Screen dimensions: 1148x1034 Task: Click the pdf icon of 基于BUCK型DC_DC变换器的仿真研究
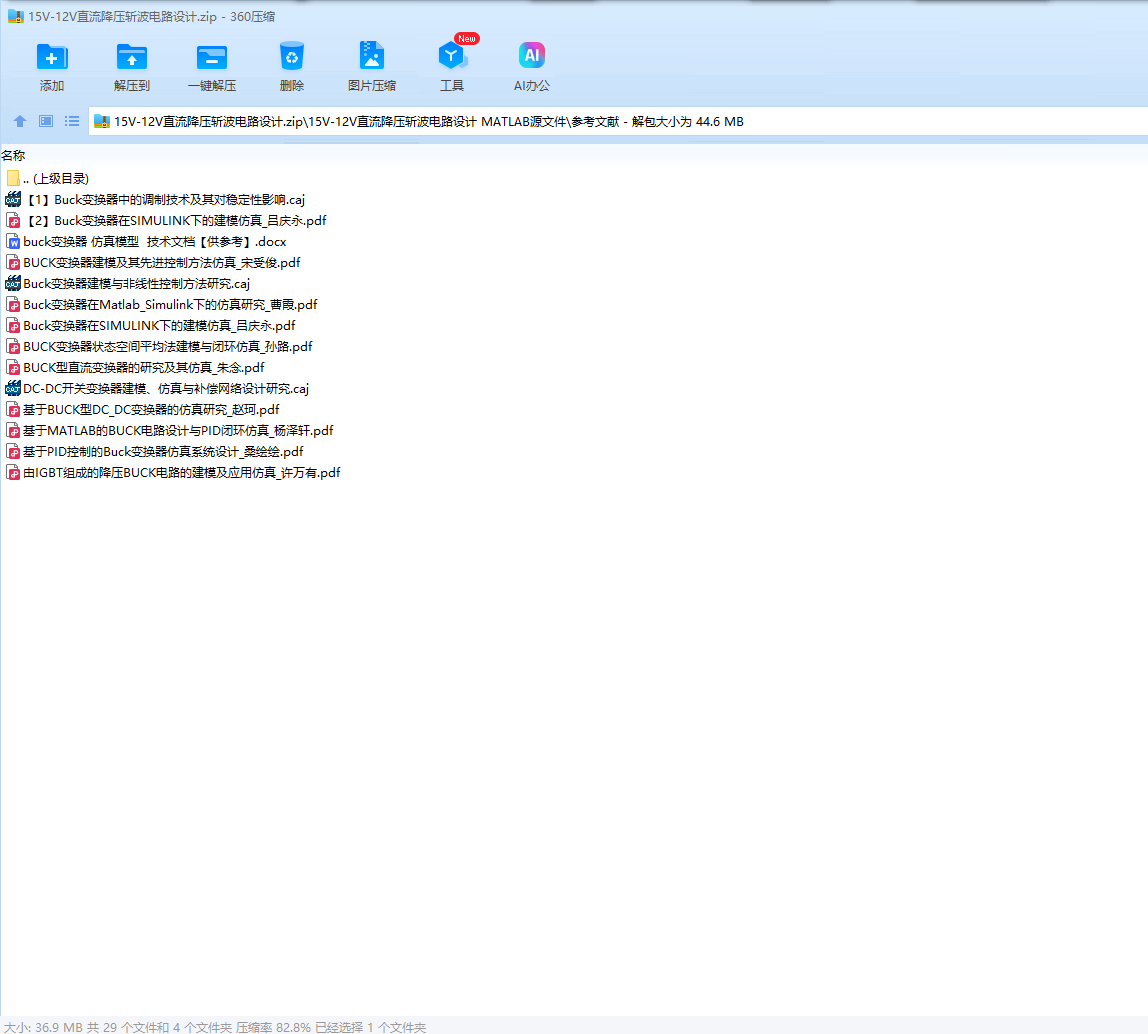coord(13,409)
